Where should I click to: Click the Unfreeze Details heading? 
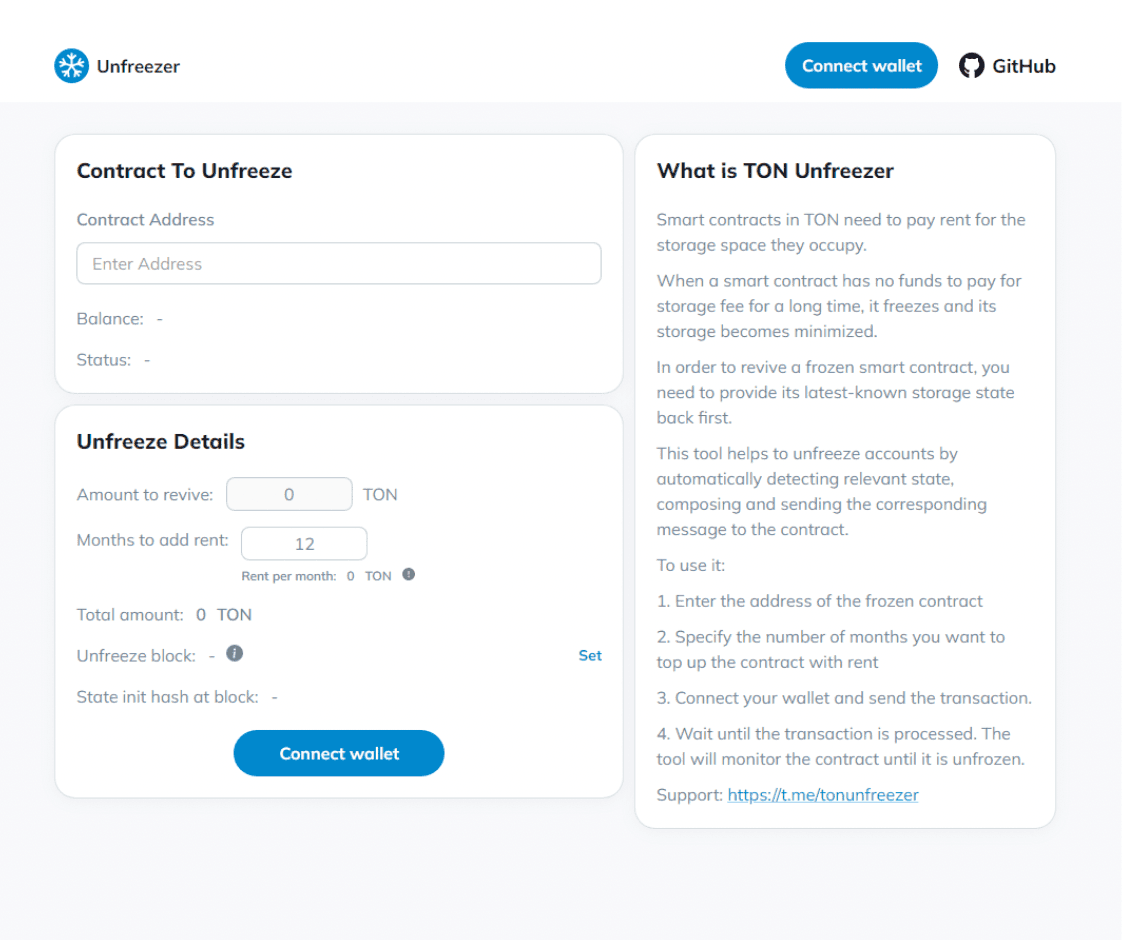[x=161, y=441]
